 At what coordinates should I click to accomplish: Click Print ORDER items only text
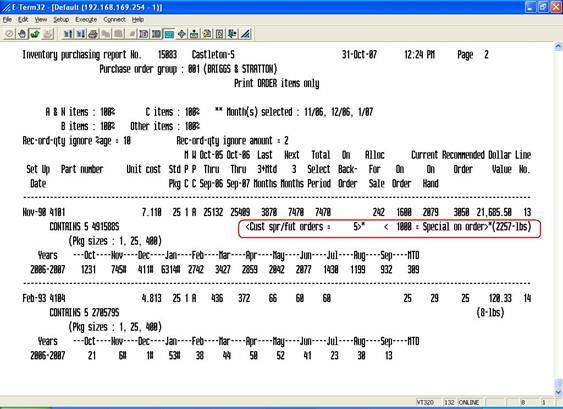tap(276, 83)
